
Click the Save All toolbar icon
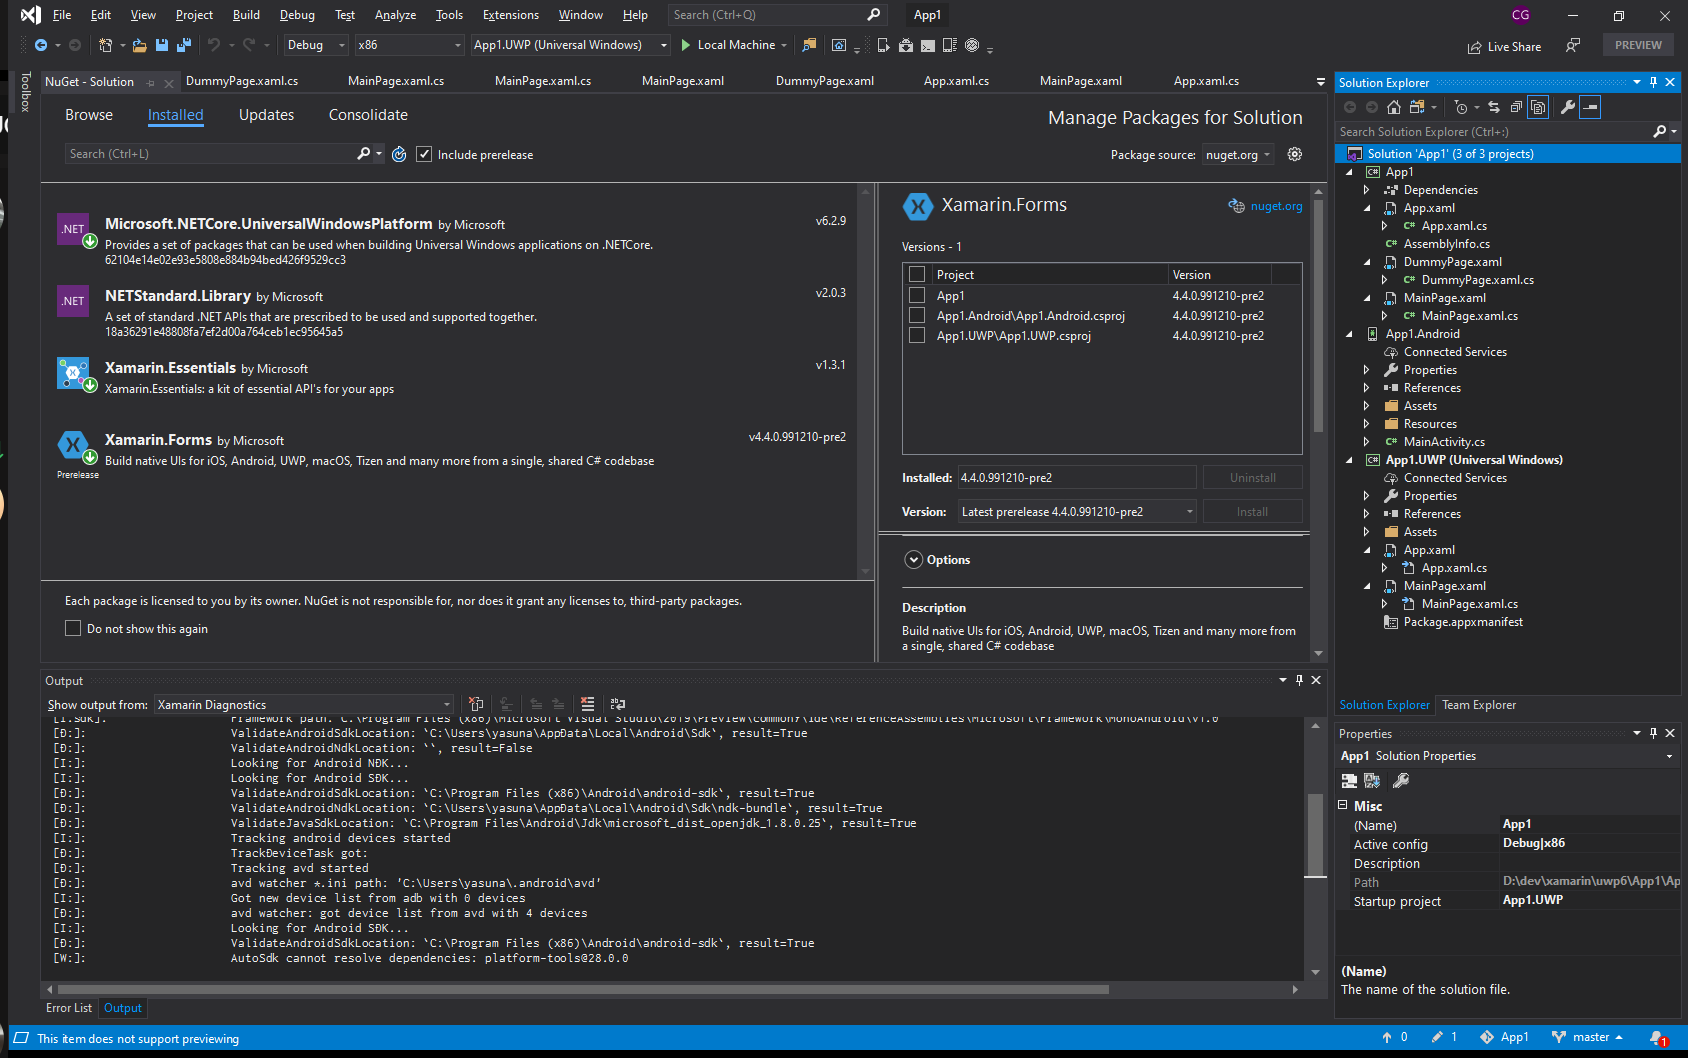tap(184, 45)
